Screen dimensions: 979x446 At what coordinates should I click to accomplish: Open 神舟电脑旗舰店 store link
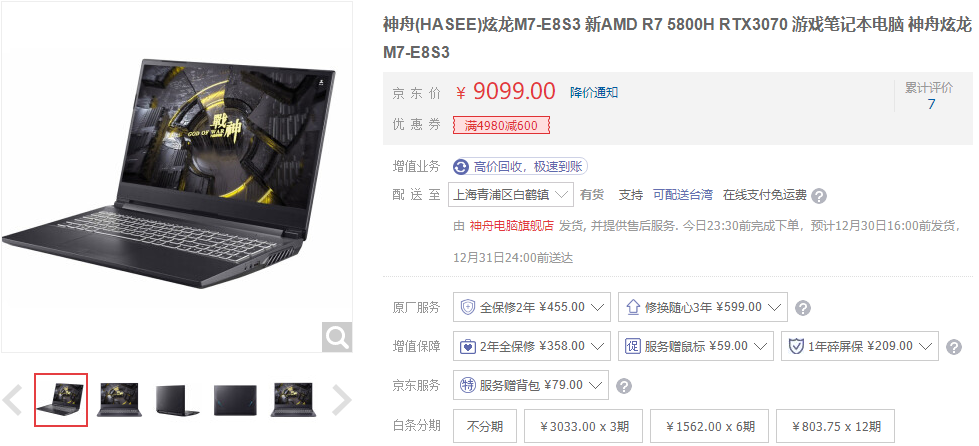tap(511, 226)
